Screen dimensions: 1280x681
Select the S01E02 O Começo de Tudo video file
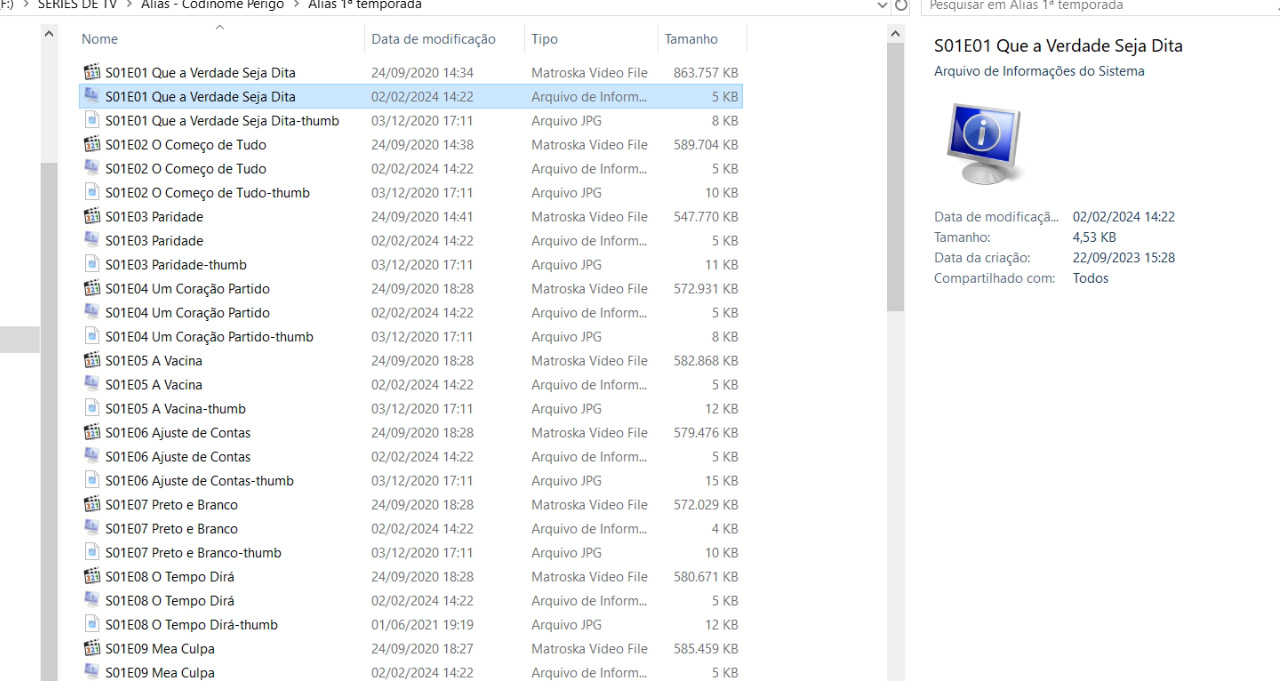pos(186,144)
